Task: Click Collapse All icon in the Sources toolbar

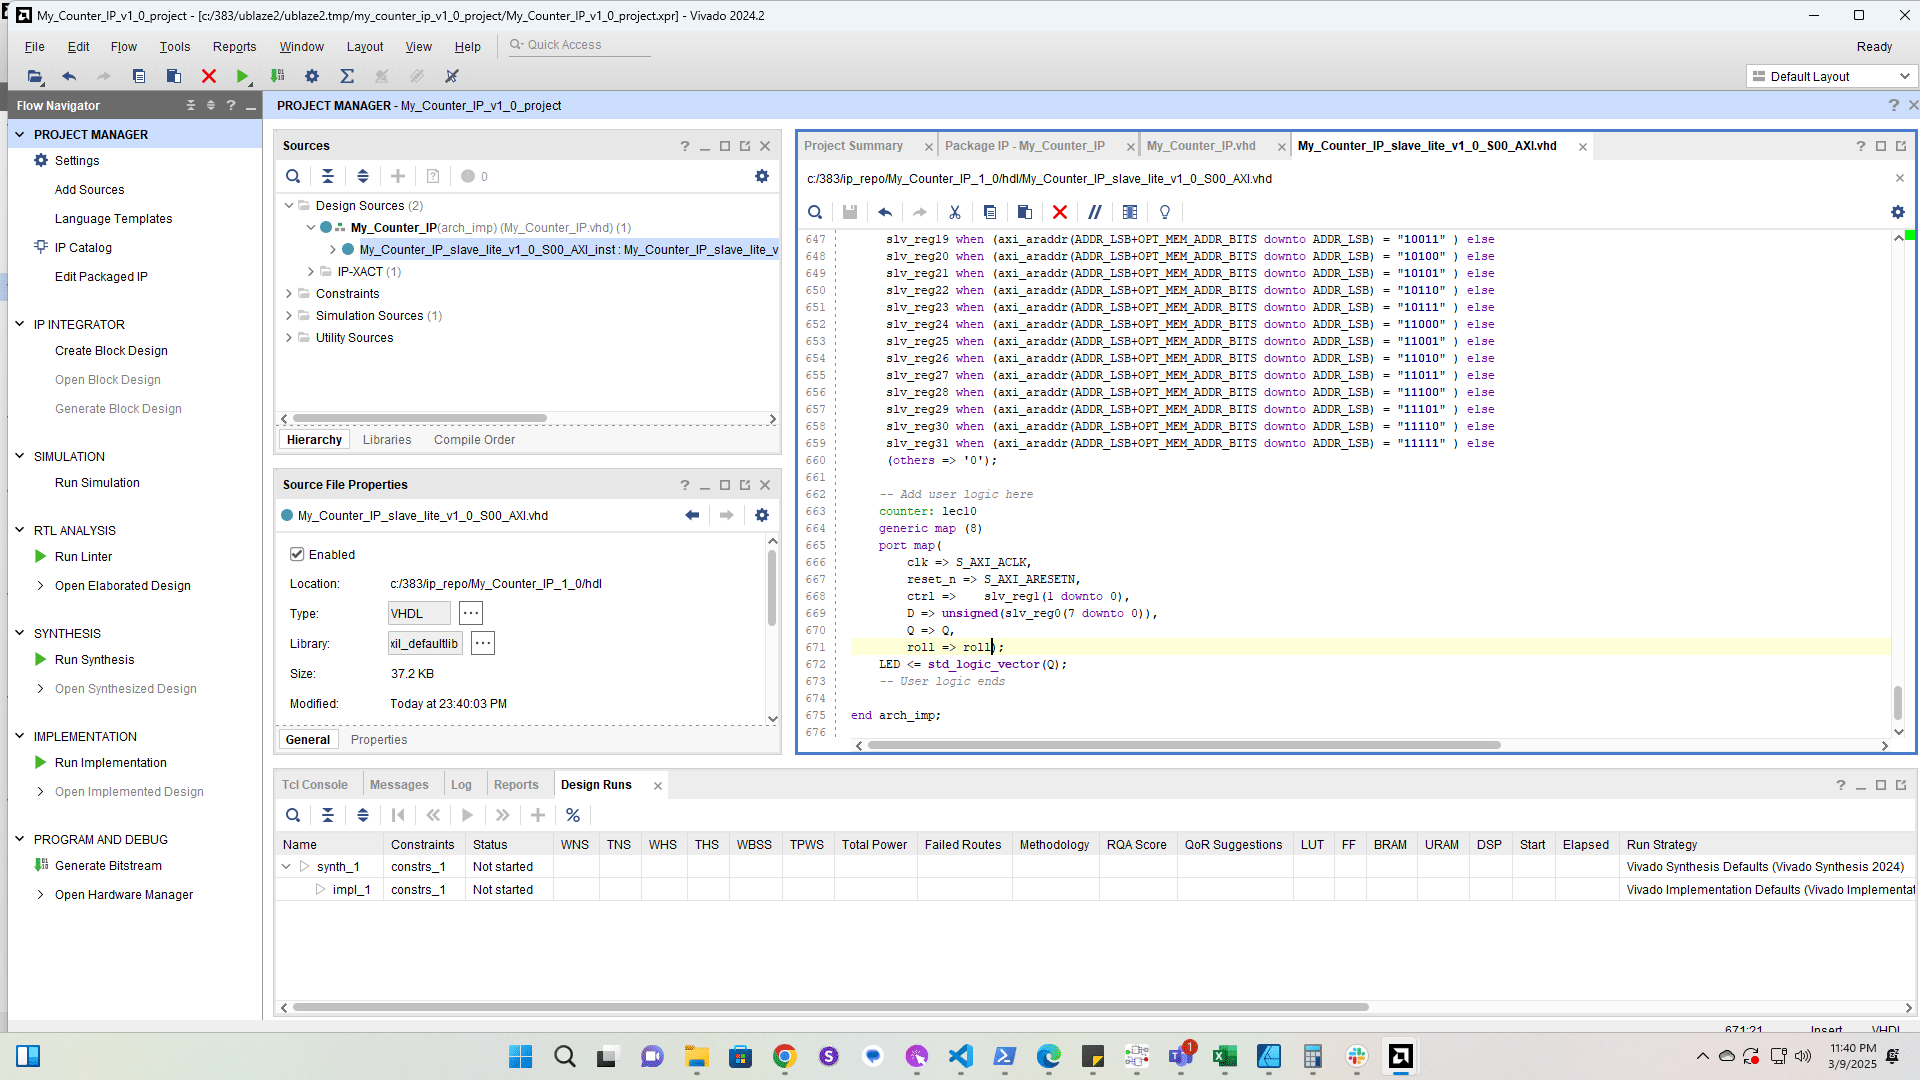Action: pyautogui.click(x=328, y=176)
